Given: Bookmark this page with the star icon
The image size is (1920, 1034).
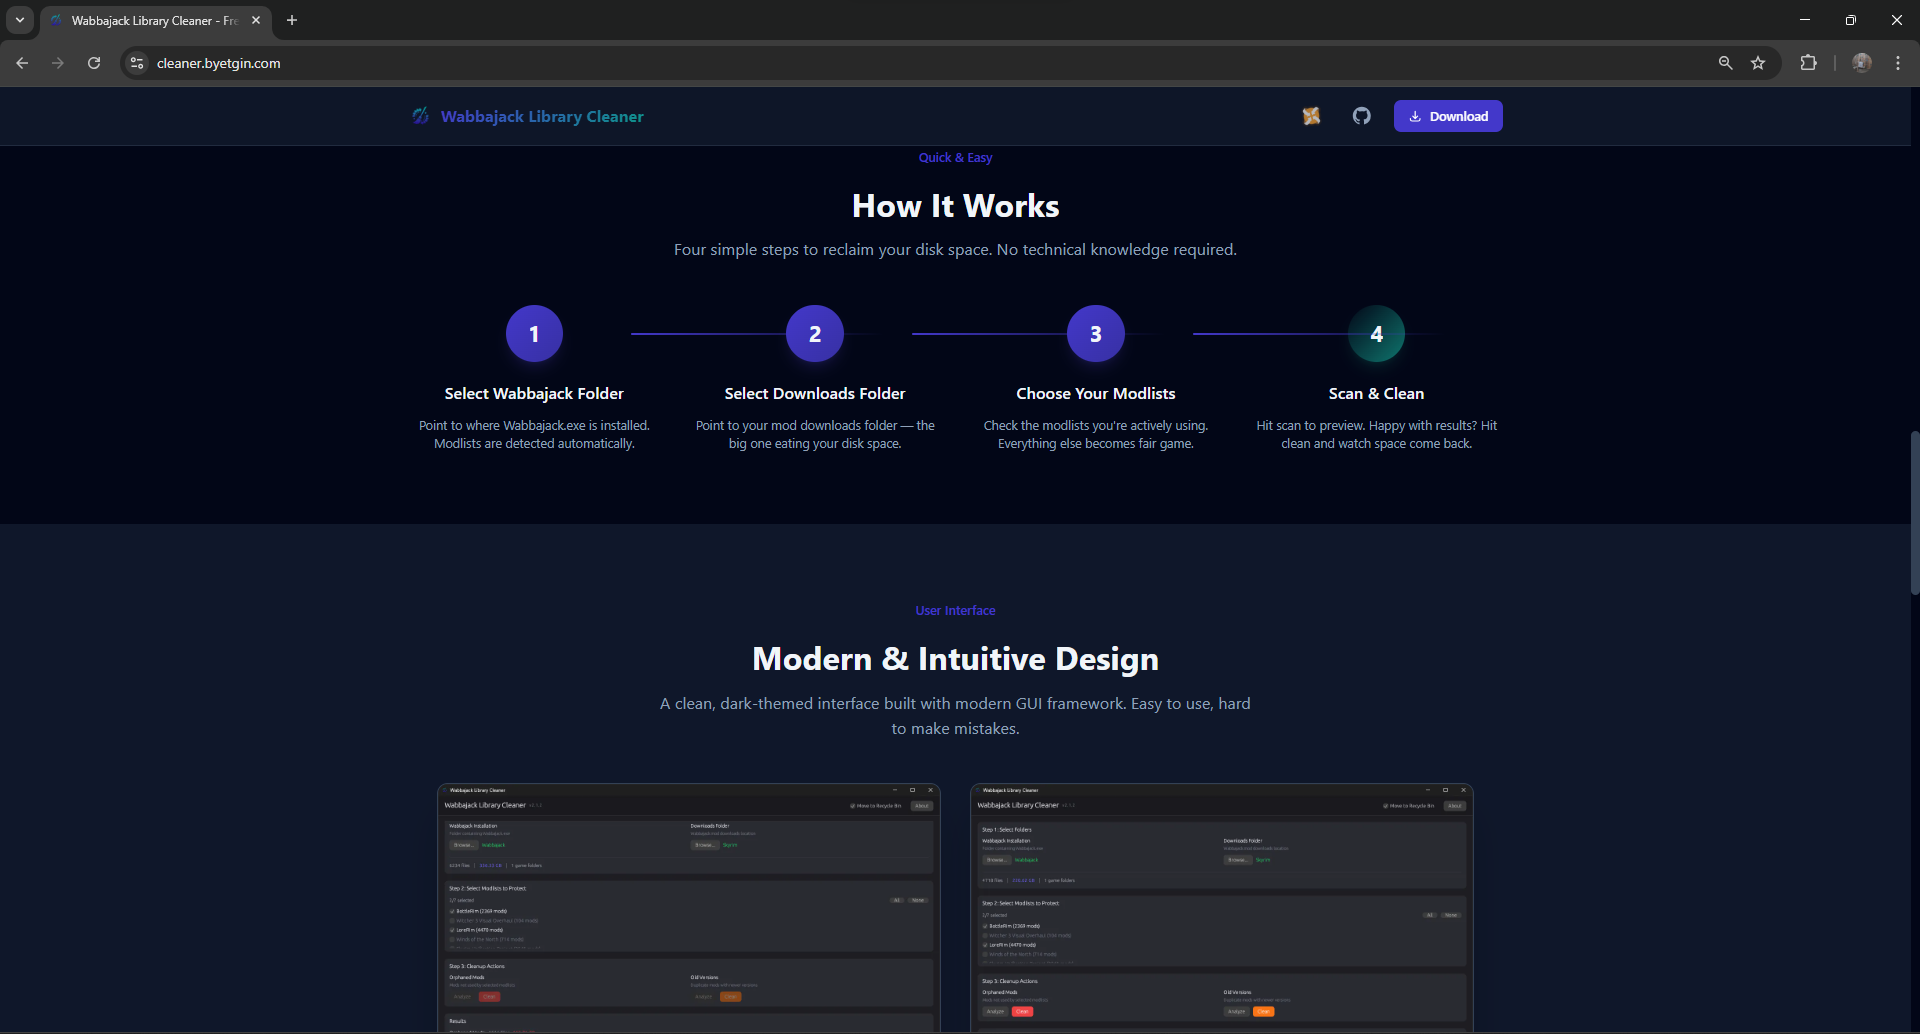Looking at the screenshot, I should pyautogui.click(x=1758, y=63).
